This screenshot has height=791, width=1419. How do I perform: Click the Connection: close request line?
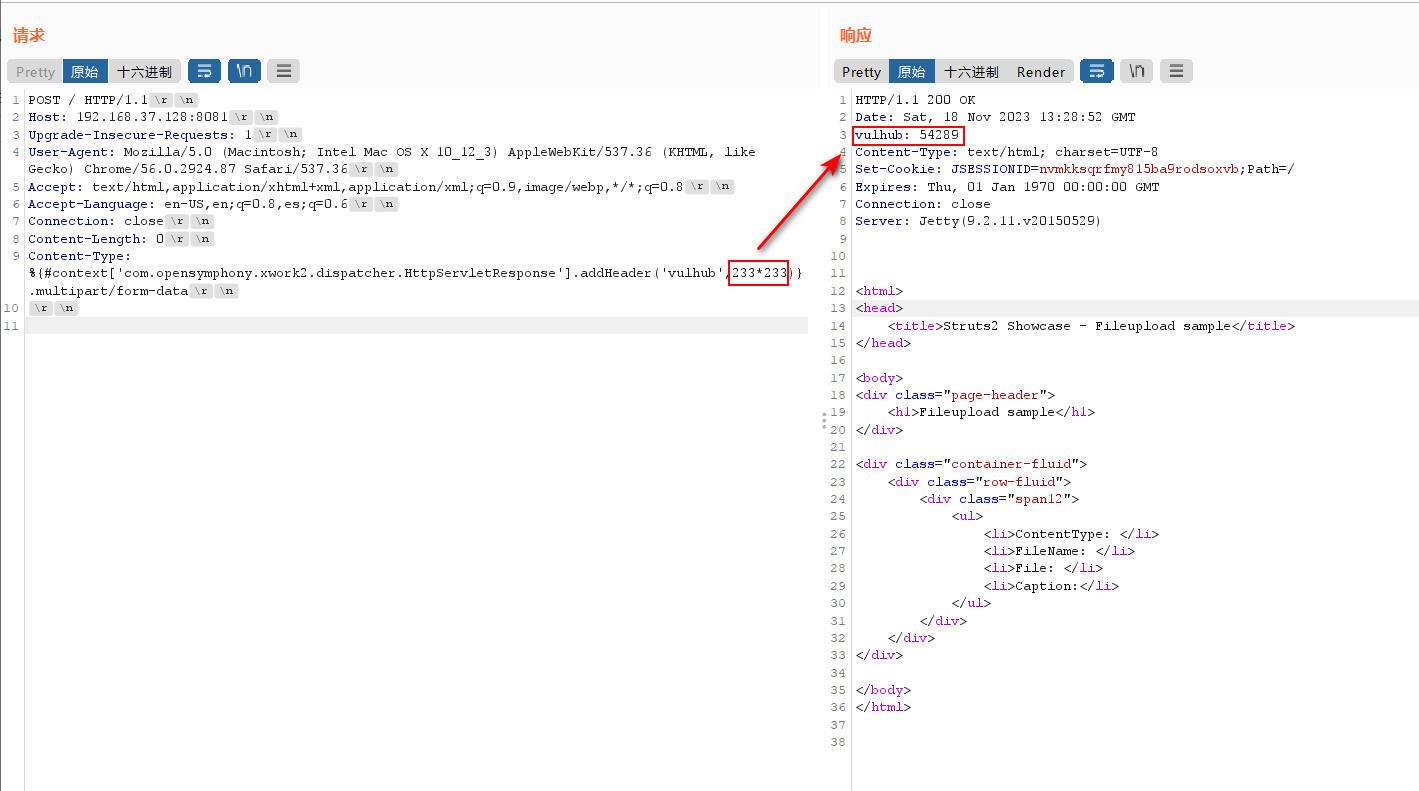(x=96, y=221)
